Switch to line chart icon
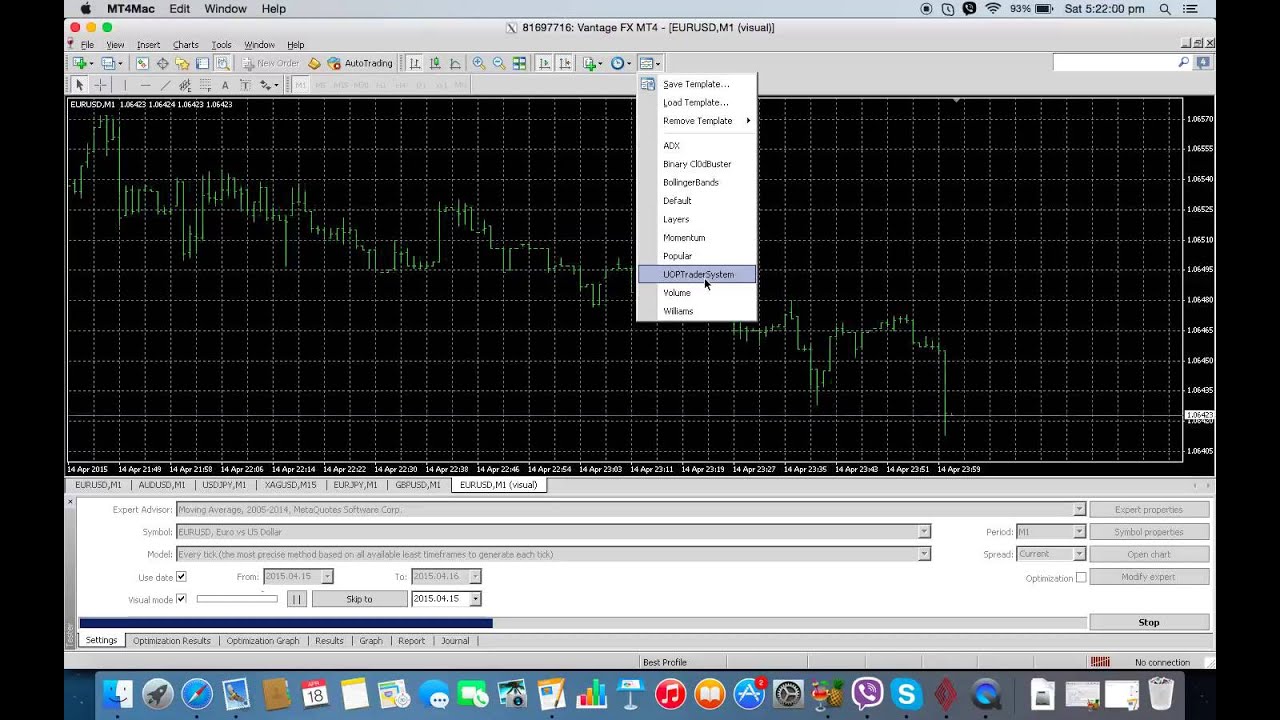Image resolution: width=1280 pixels, height=720 pixels. pyautogui.click(x=455, y=63)
